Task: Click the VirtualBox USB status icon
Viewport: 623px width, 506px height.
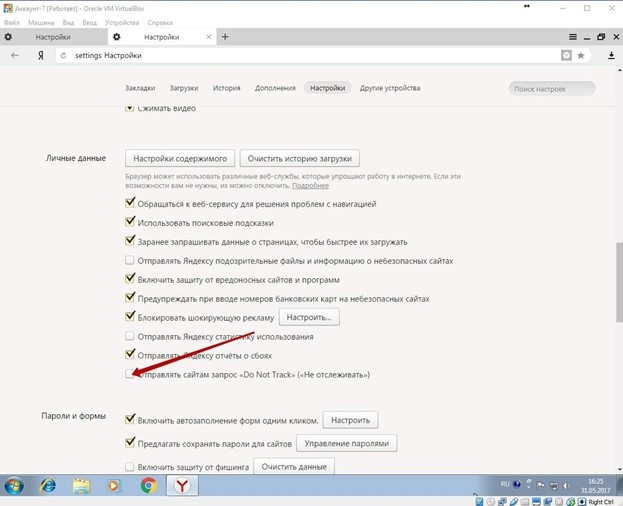Action: (x=514, y=502)
